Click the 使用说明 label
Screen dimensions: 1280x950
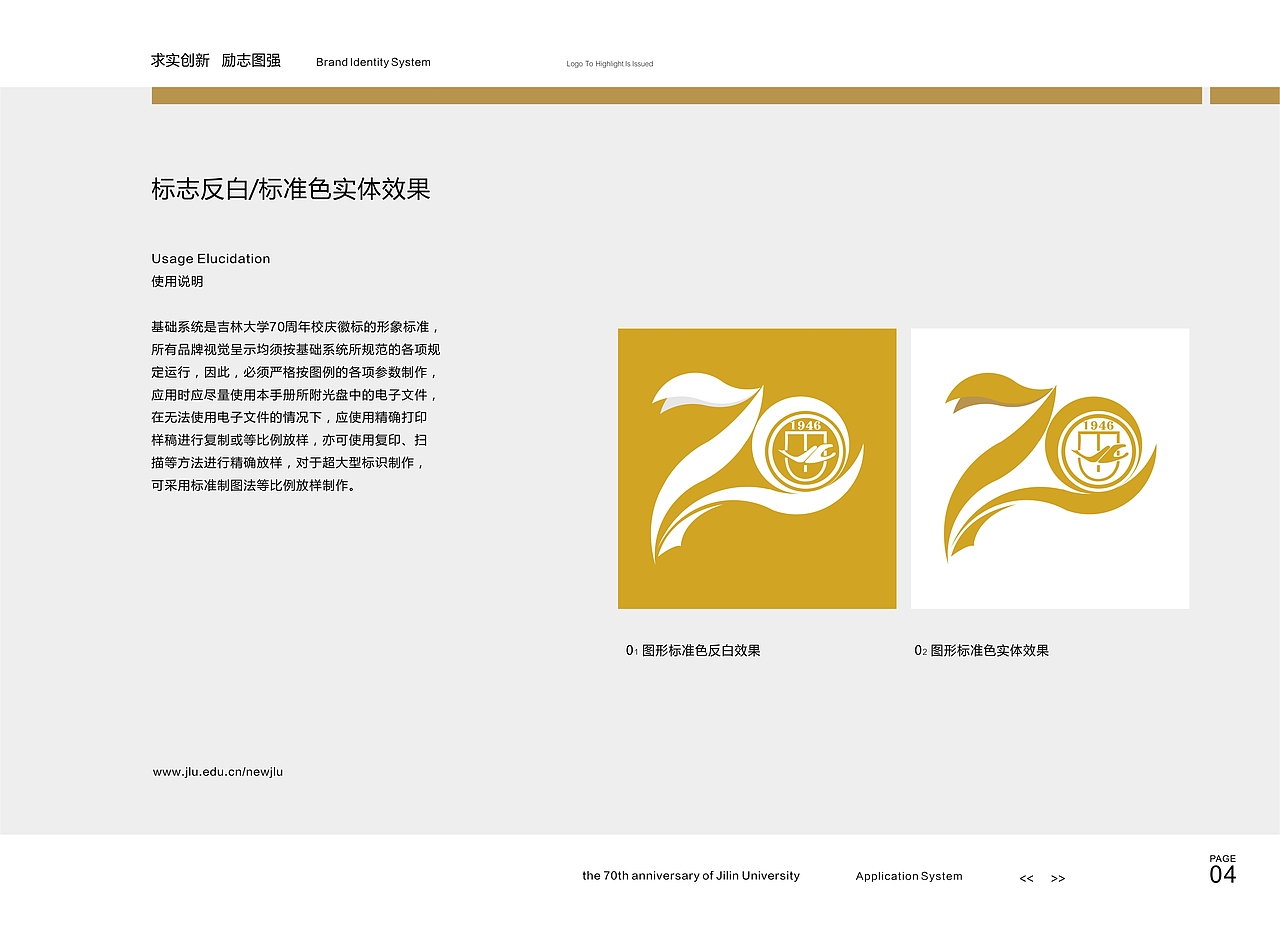pyautogui.click(x=177, y=282)
